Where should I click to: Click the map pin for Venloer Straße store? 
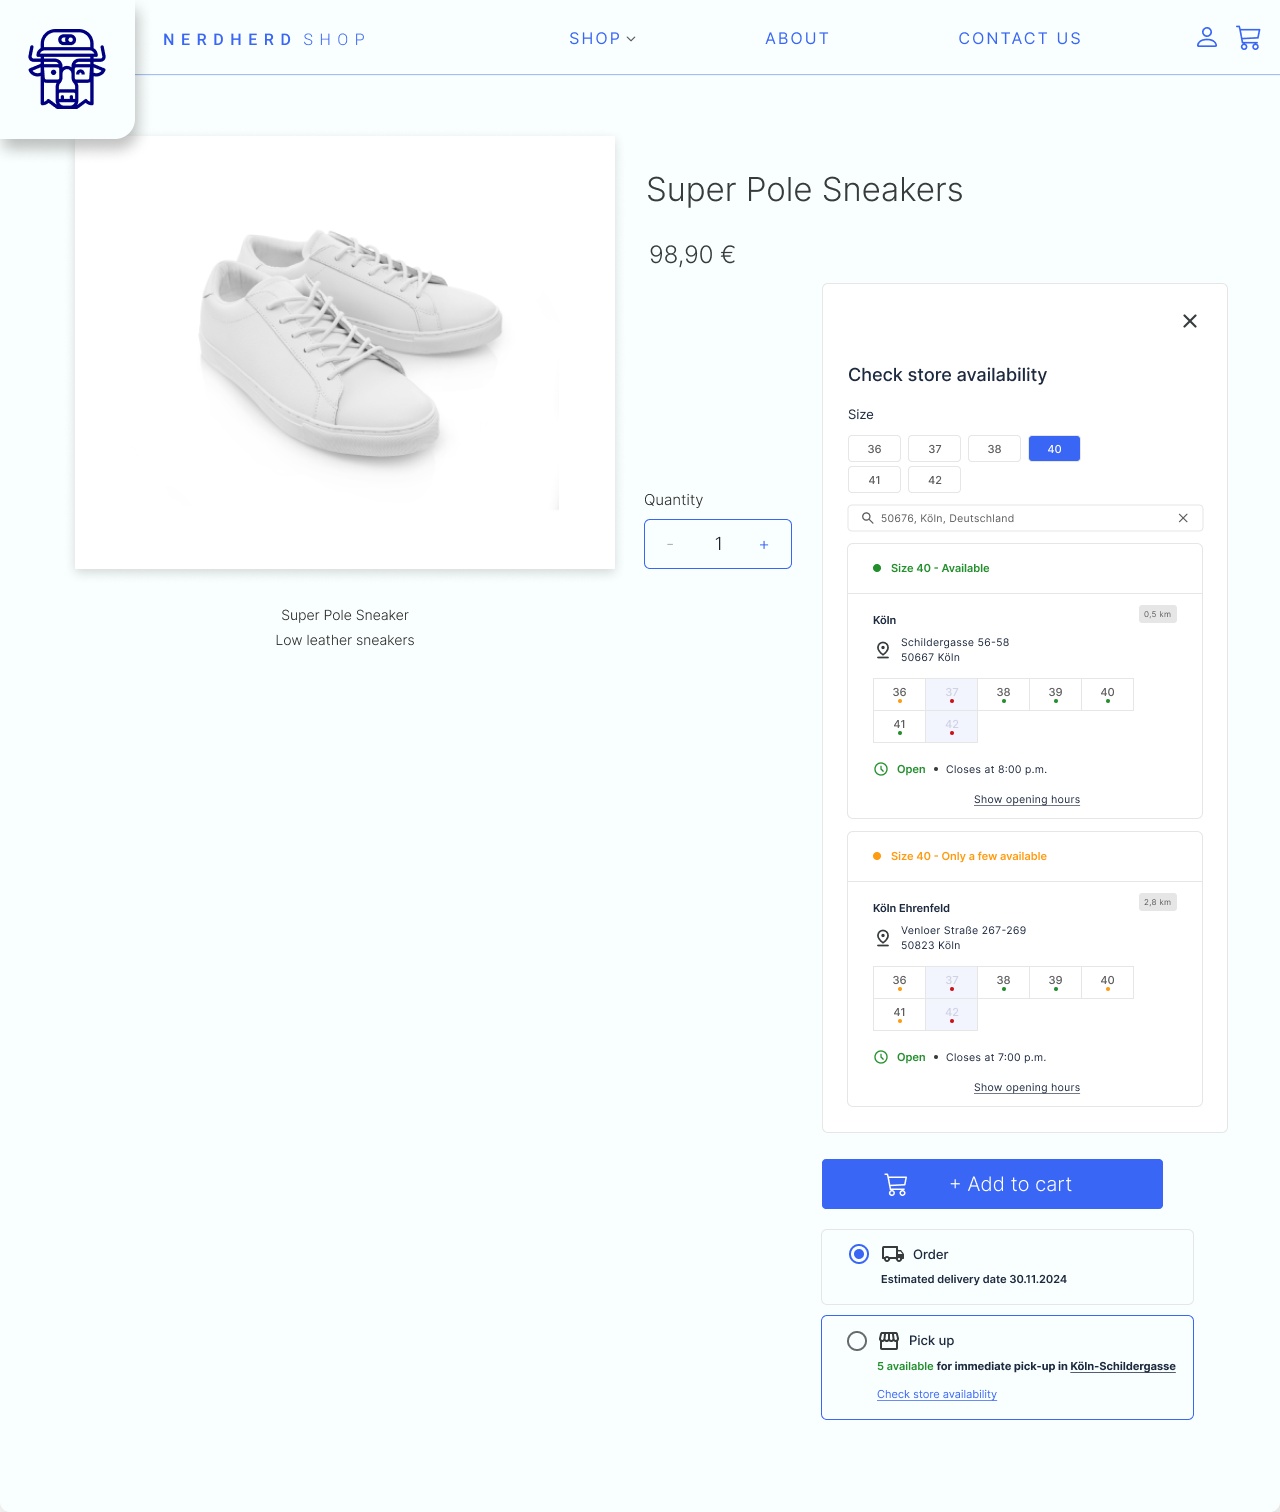tap(883, 938)
